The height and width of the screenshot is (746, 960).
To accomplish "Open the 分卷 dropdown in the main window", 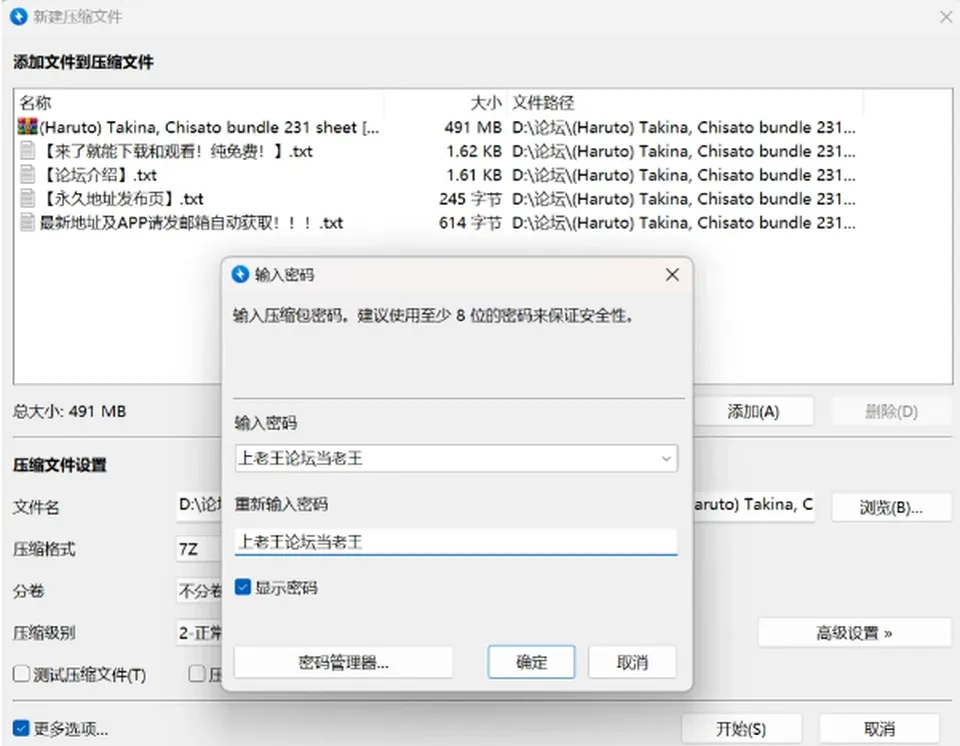I will [198, 590].
